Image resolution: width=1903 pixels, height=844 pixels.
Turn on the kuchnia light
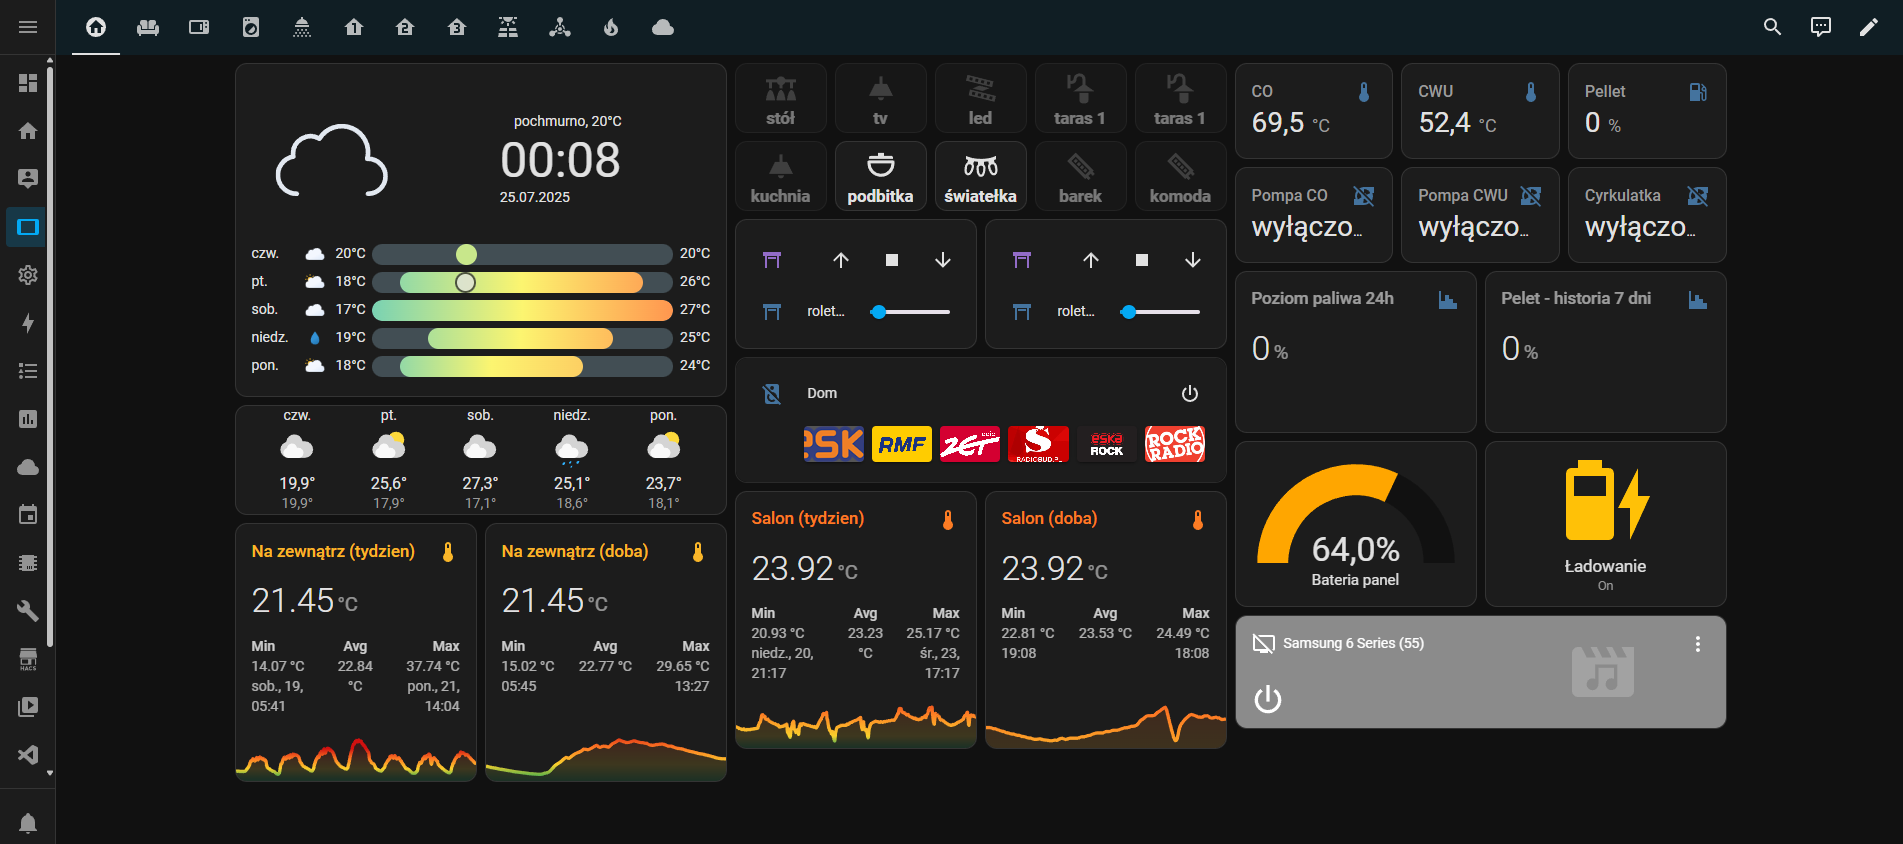[780, 176]
